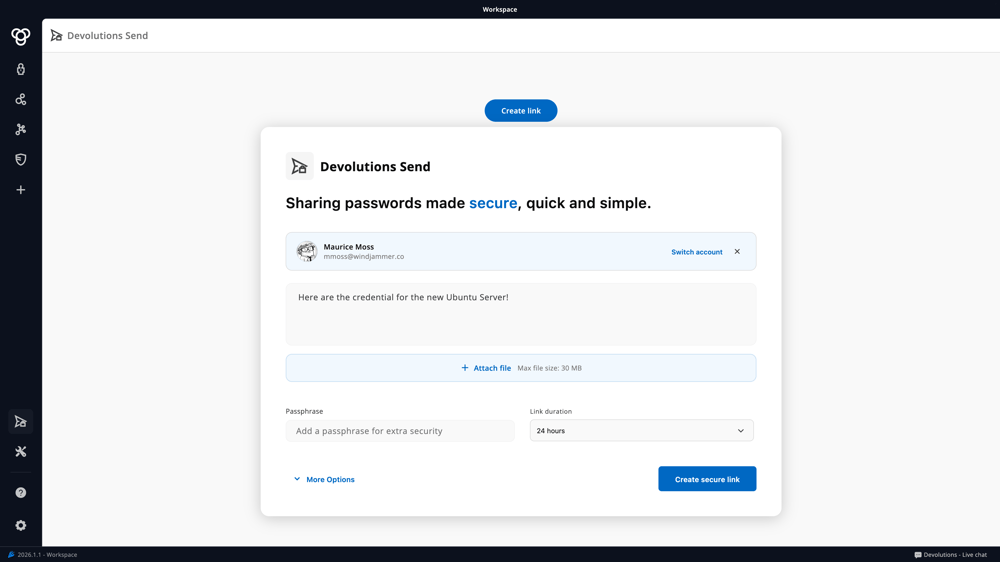Remove the Maurice Moss account with X

click(x=737, y=252)
